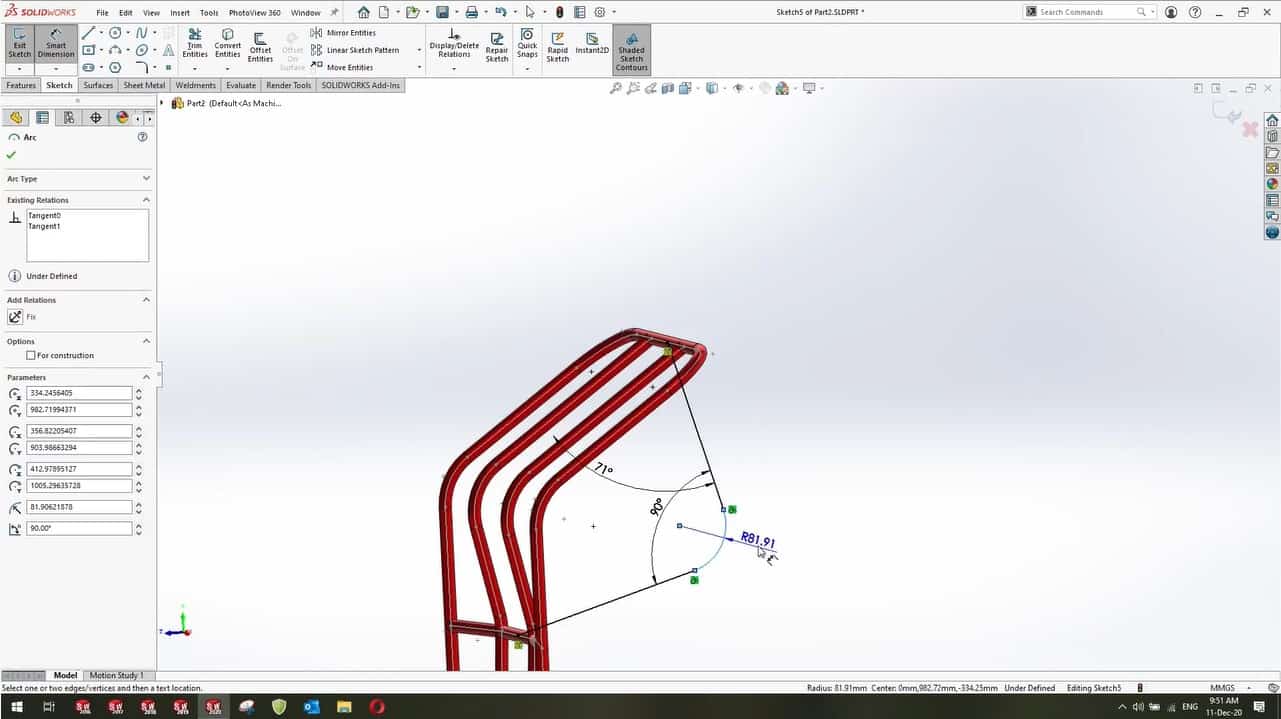The image size is (1281, 719).
Task: Open the Insert menu
Action: pyautogui.click(x=180, y=13)
